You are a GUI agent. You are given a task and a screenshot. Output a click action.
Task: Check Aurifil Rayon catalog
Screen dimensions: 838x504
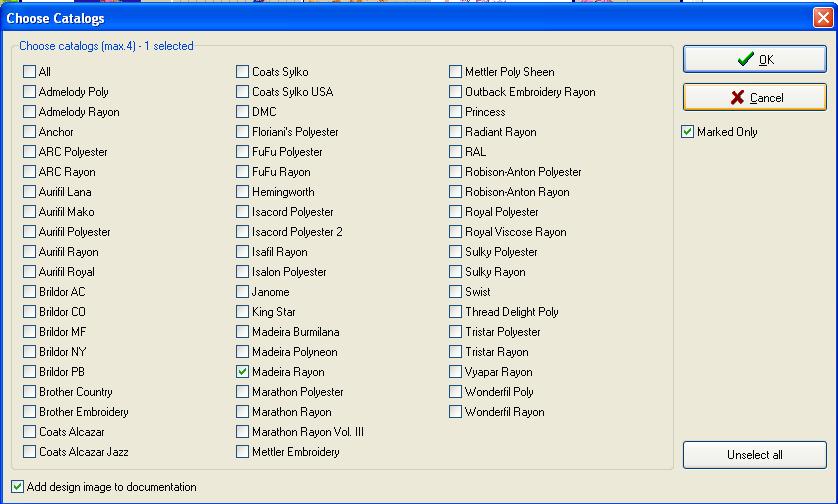tap(29, 252)
